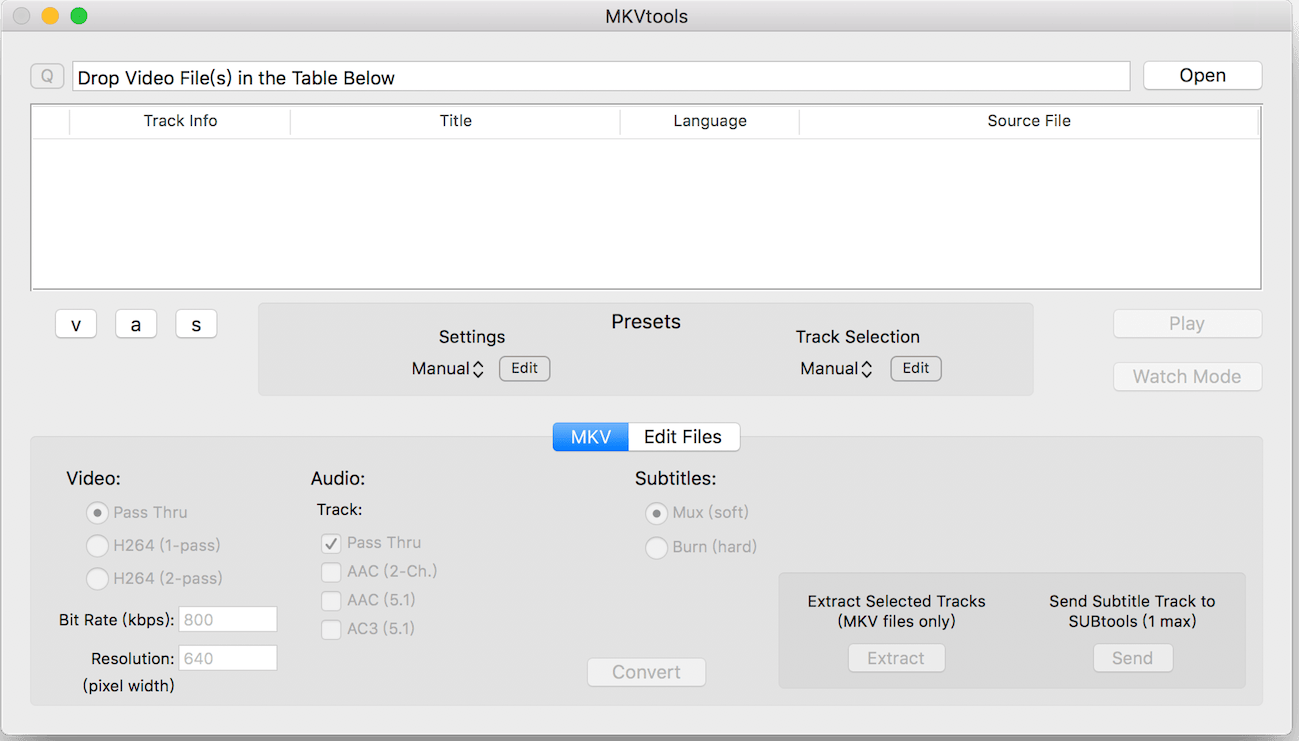The width and height of the screenshot is (1299, 741).
Task: Click the yellow minimize window button
Action: pyautogui.click(x=50, y=16)
